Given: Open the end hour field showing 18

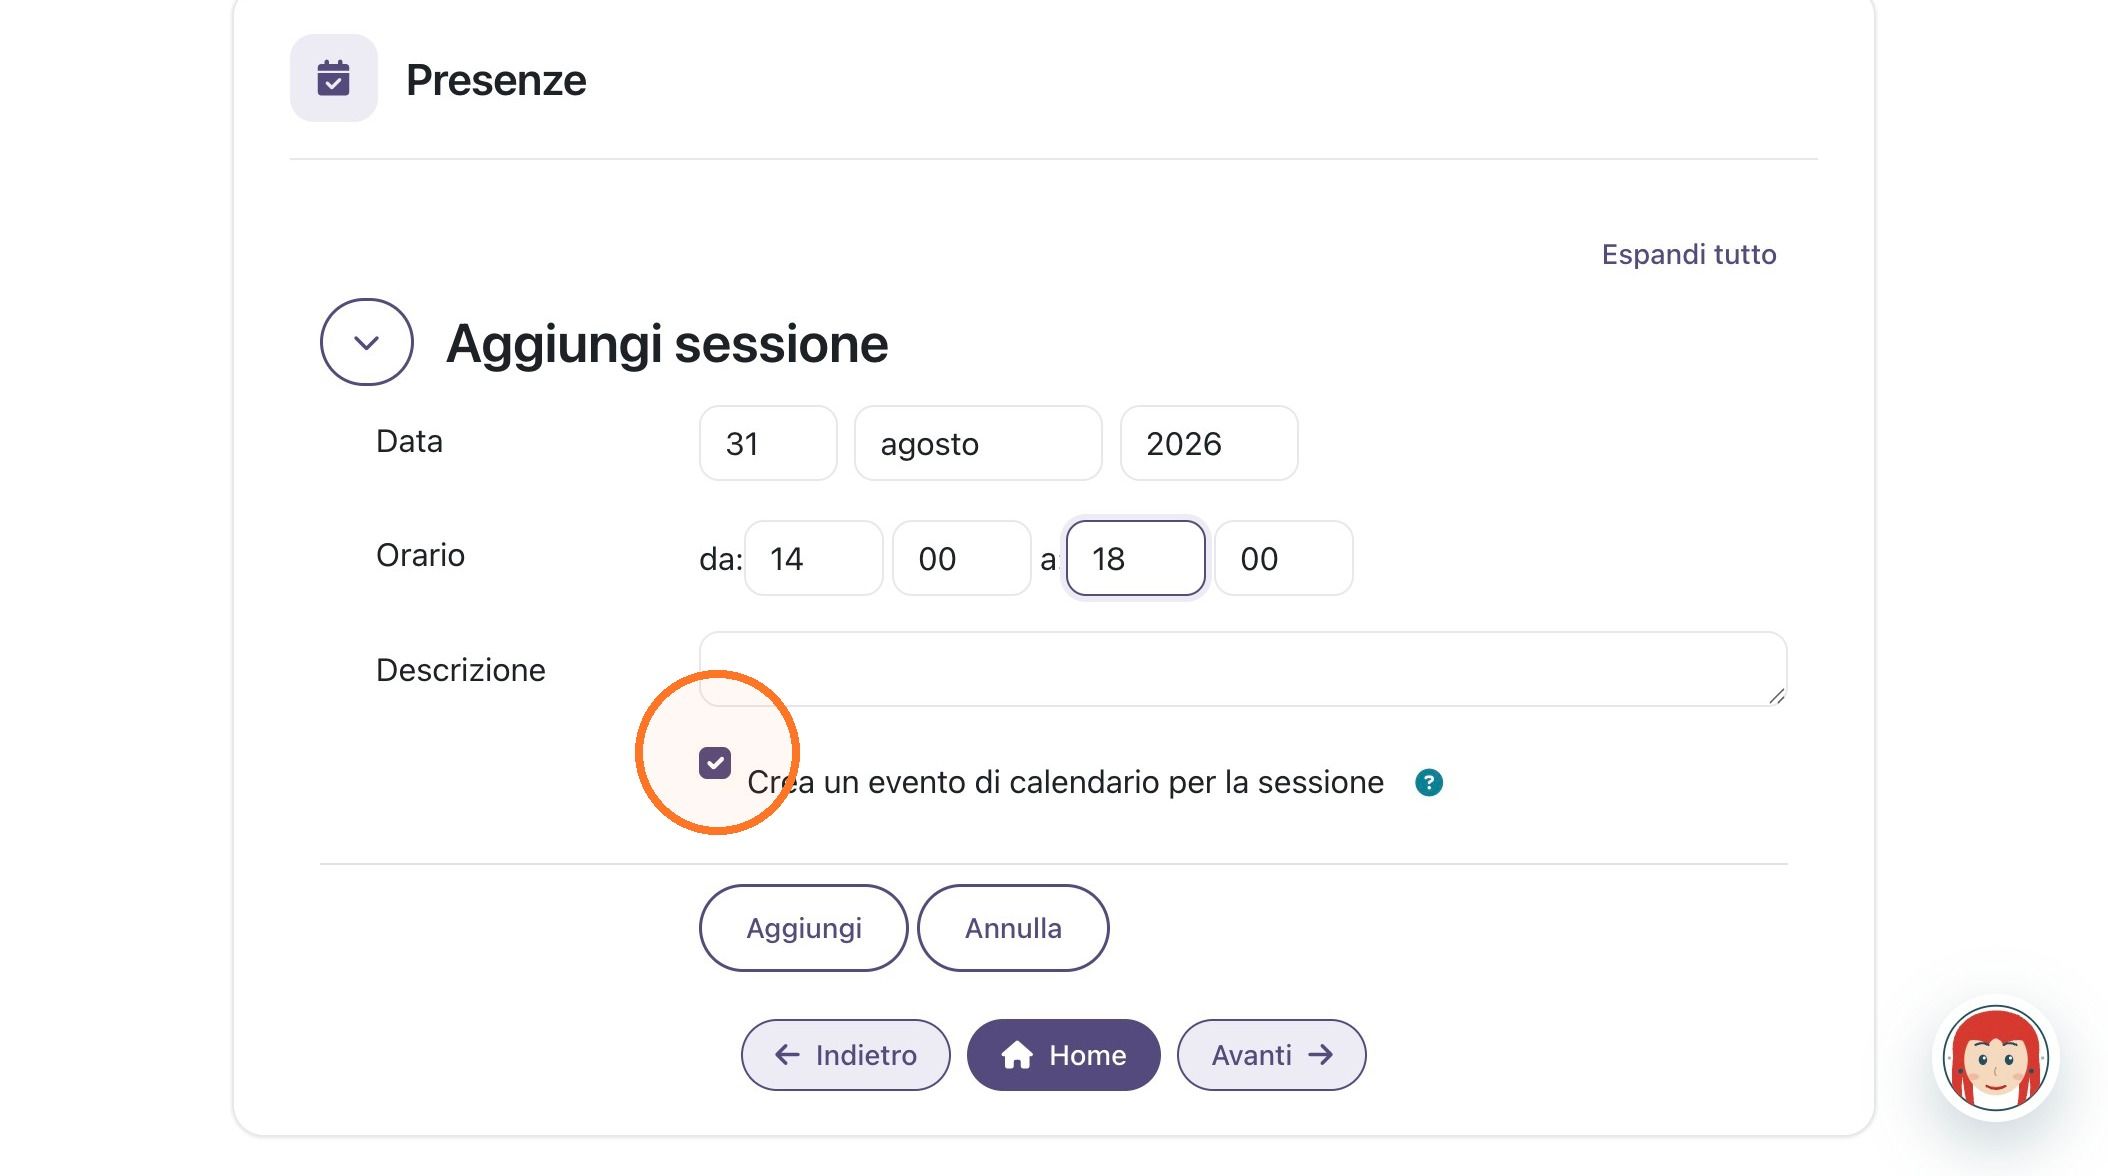Looking at the screenshot, I should tap(1136, 558).
